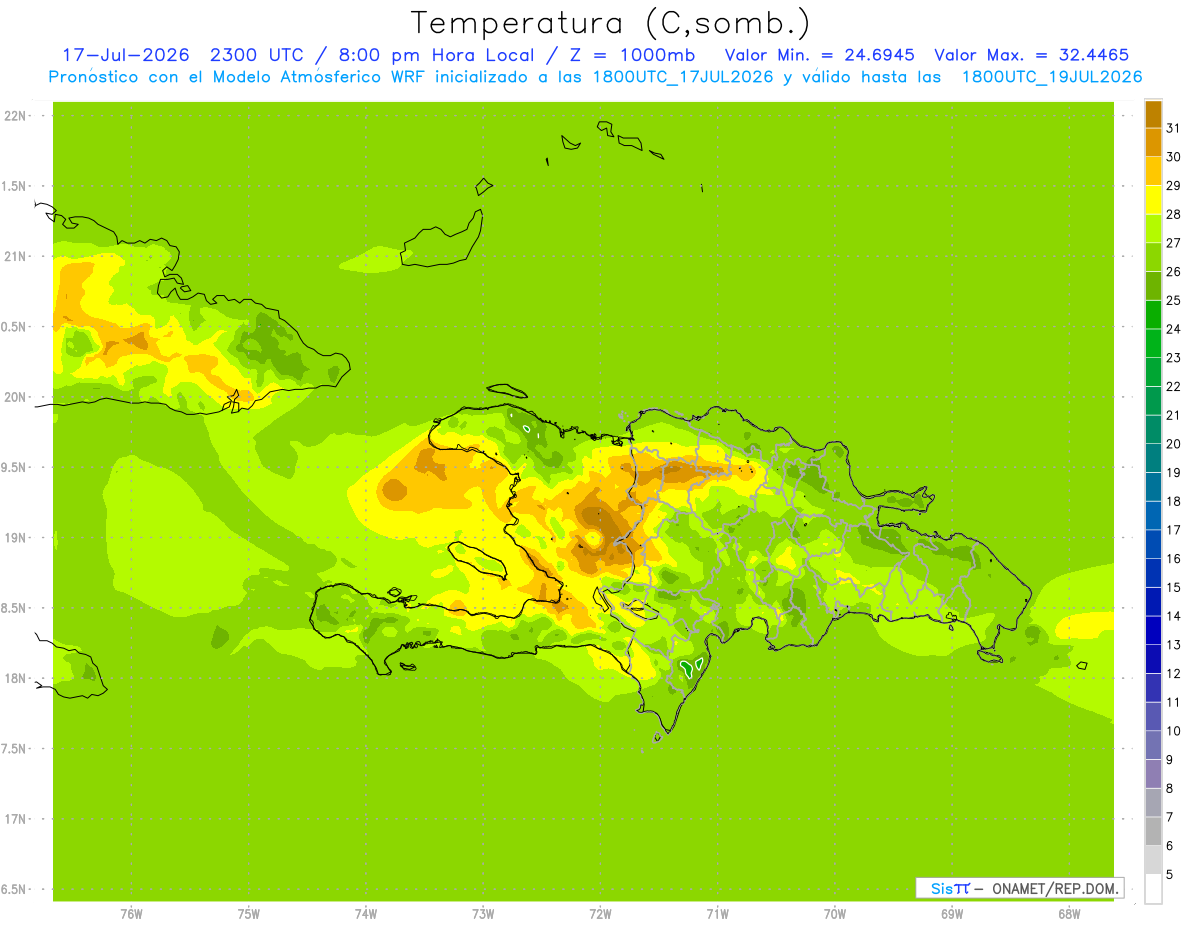The image size is (1200, 927).
Task: Click the '8.5N' latitude axis label
Action: pos(14,608)
